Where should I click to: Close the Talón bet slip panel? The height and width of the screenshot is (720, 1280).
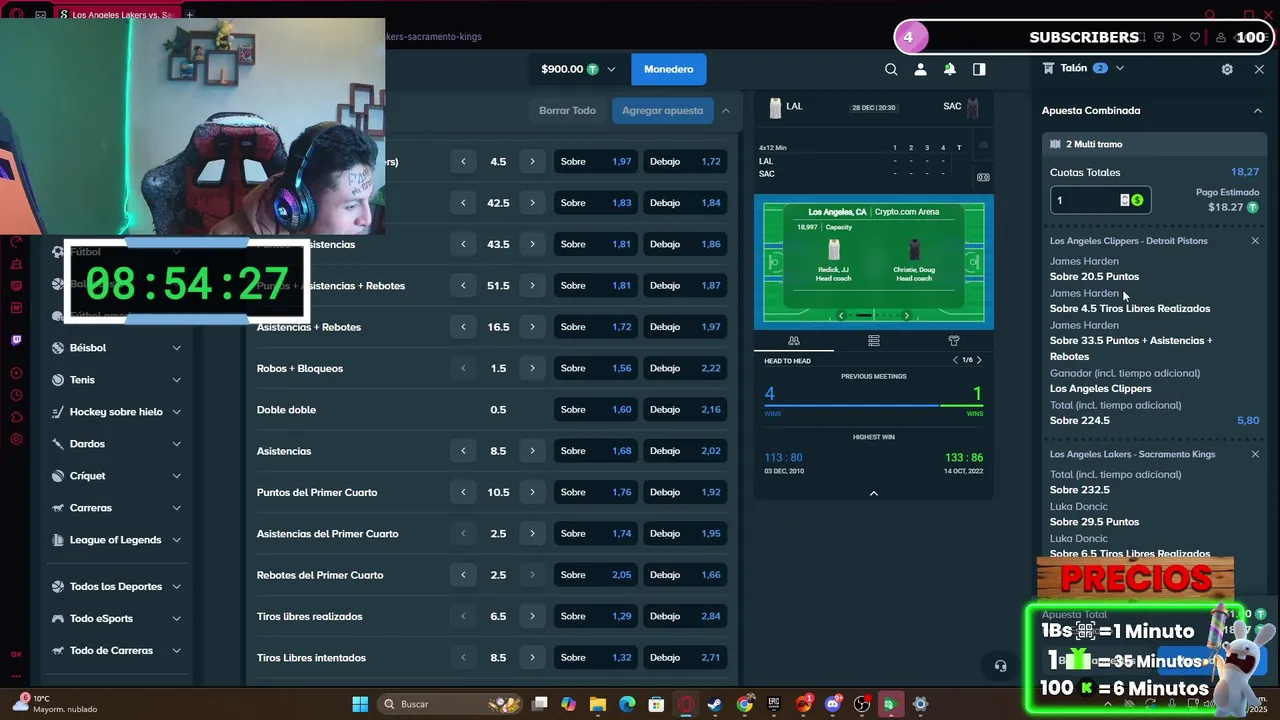pyautogui.click(x=1259, y=69)
